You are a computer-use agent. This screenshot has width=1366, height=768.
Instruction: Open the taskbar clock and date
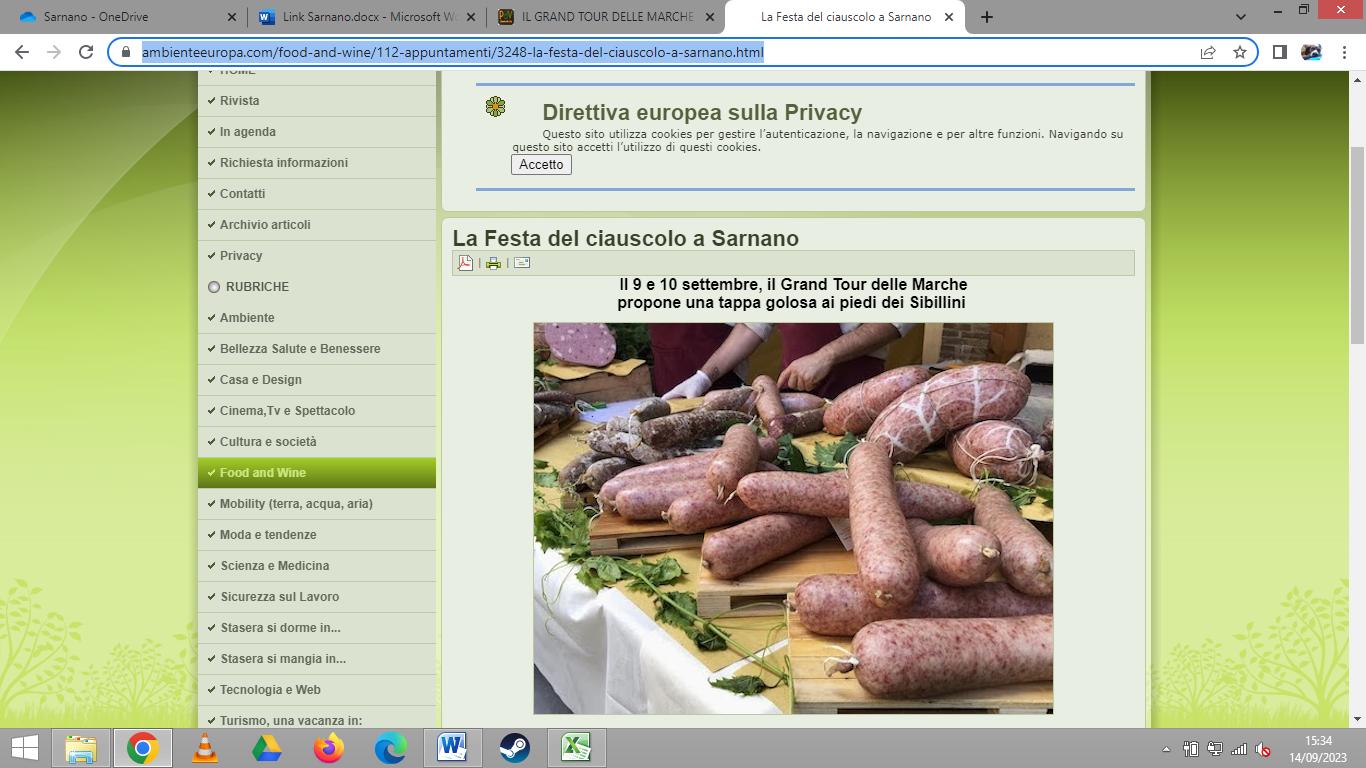[x=1318, y=748]
